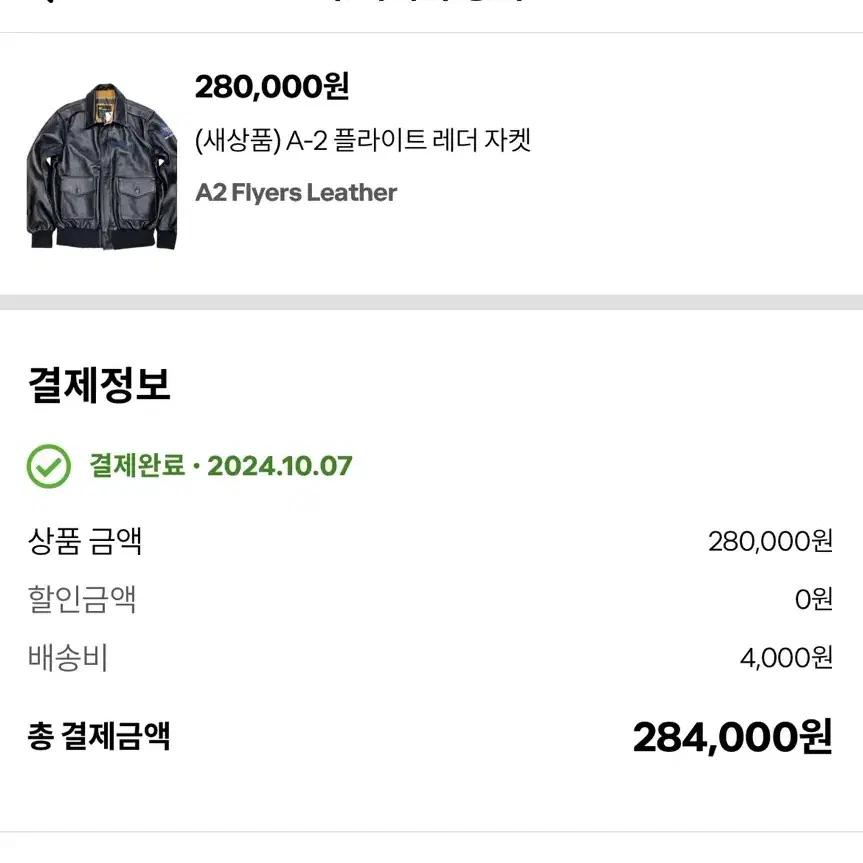Click the 결제완료 2024.10.07 status text

coord(221,466)
